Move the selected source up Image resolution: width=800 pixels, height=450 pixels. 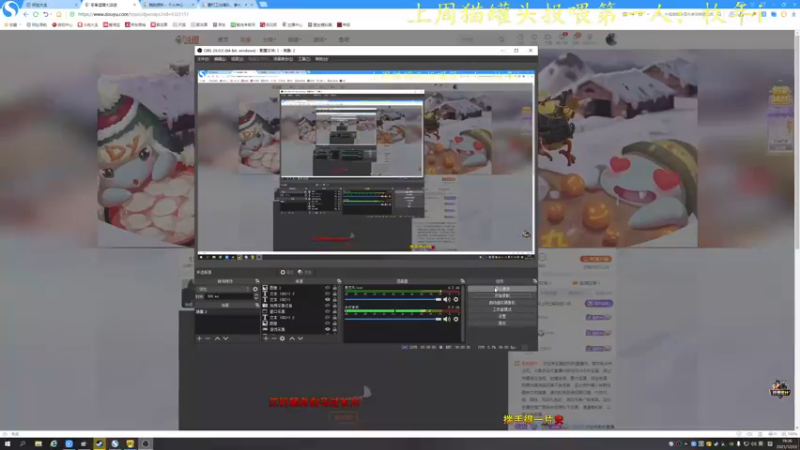pyautogui.click(x=292, y=338)
